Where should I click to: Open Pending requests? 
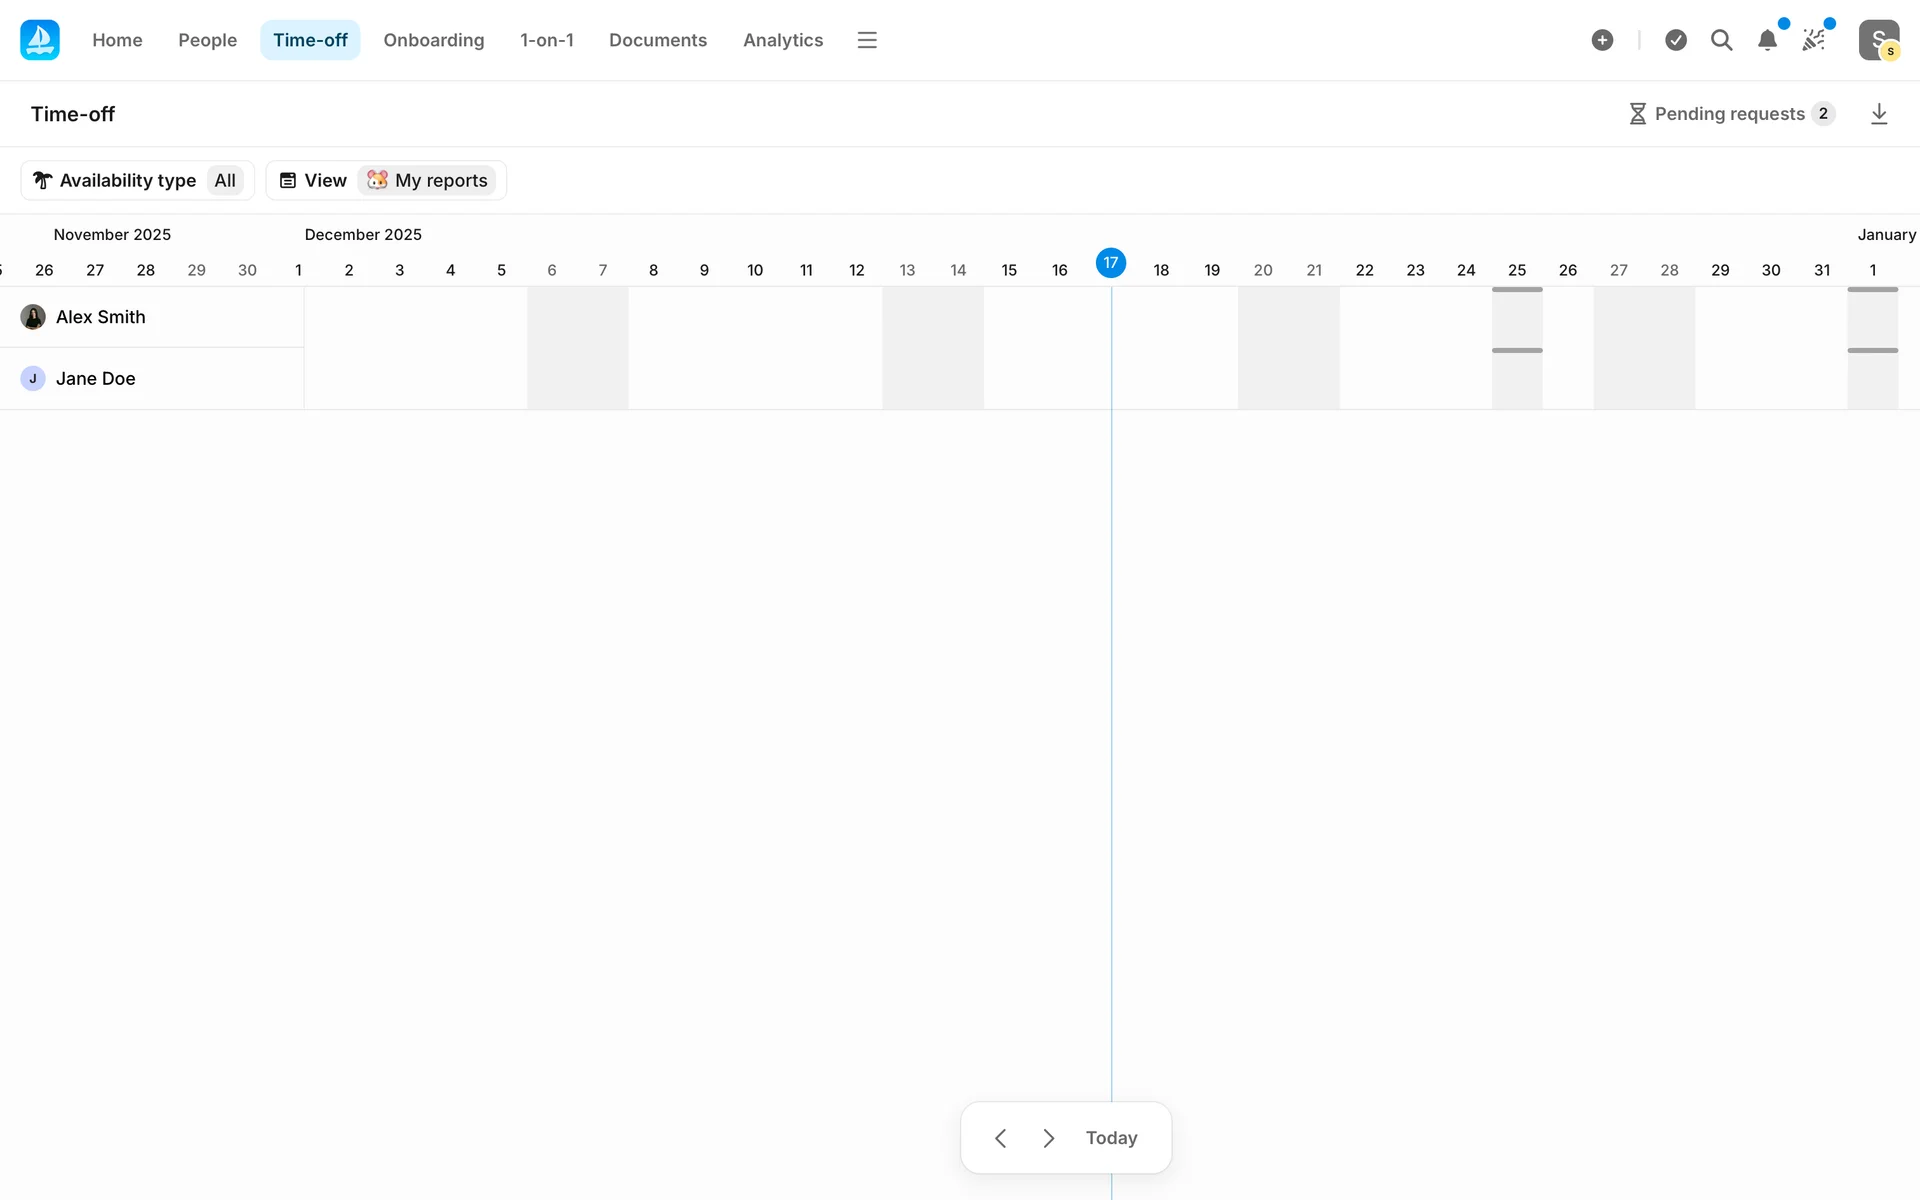1732,114
